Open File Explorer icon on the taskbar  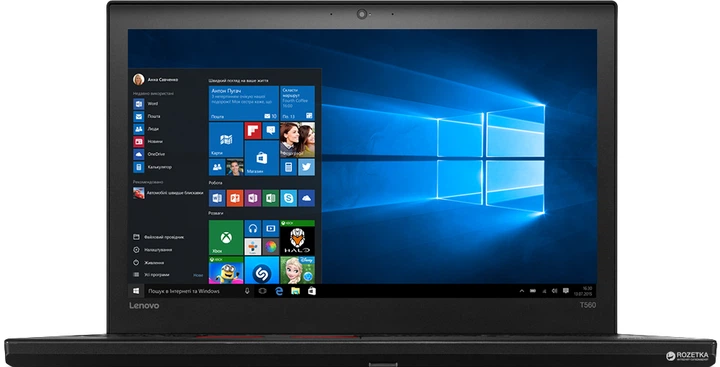[x=295, y=291]
